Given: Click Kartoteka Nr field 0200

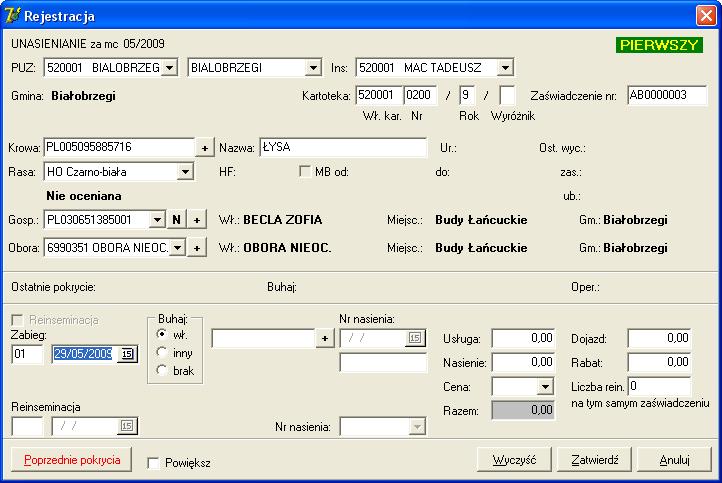Looking at the screenshot, I should point(420,95).
